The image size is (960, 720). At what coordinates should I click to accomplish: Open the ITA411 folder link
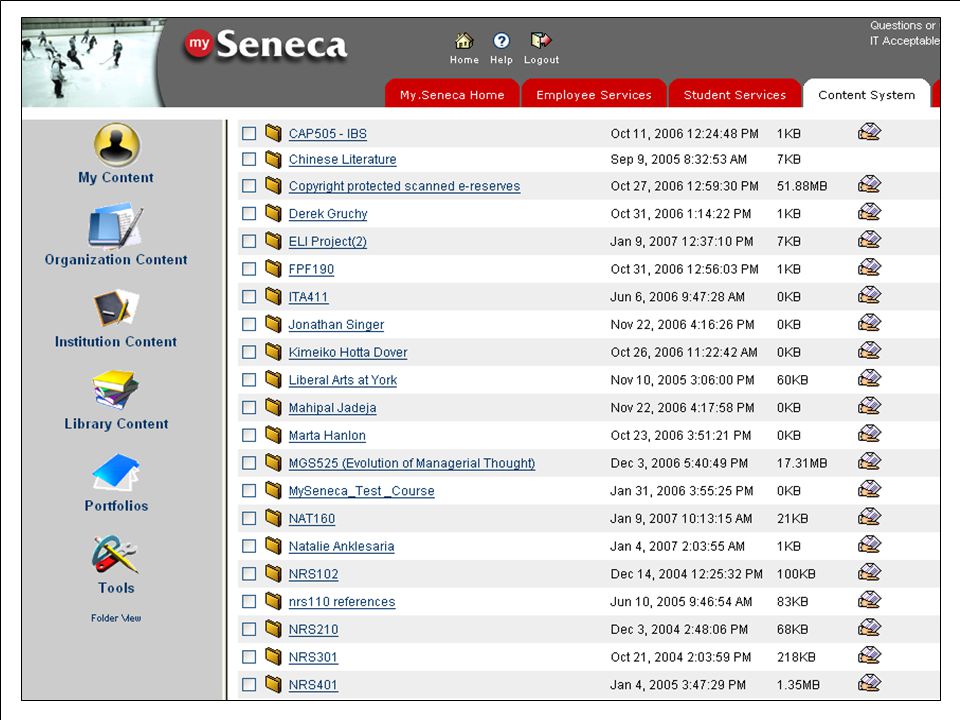[x=308, y=297]
